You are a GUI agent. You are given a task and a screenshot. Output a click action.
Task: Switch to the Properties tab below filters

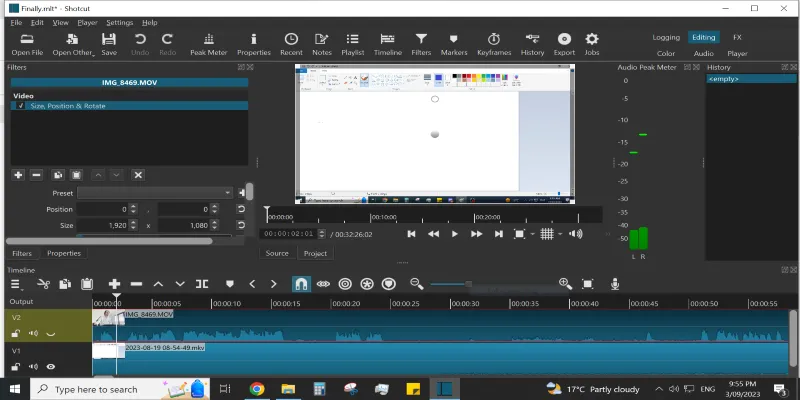[x=64, y=253]
